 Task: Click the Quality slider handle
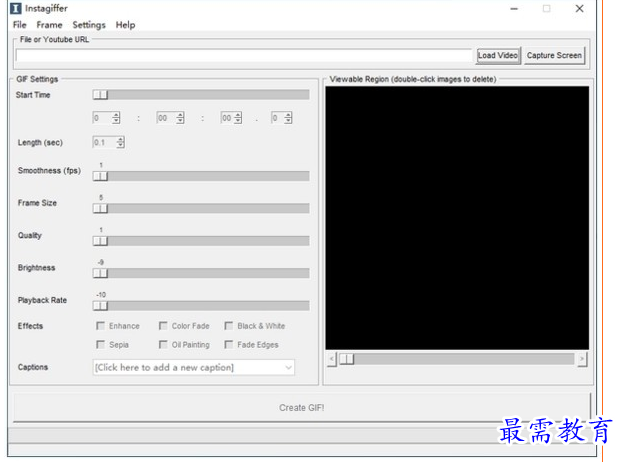pyautogui.click(x=100, y=241)
